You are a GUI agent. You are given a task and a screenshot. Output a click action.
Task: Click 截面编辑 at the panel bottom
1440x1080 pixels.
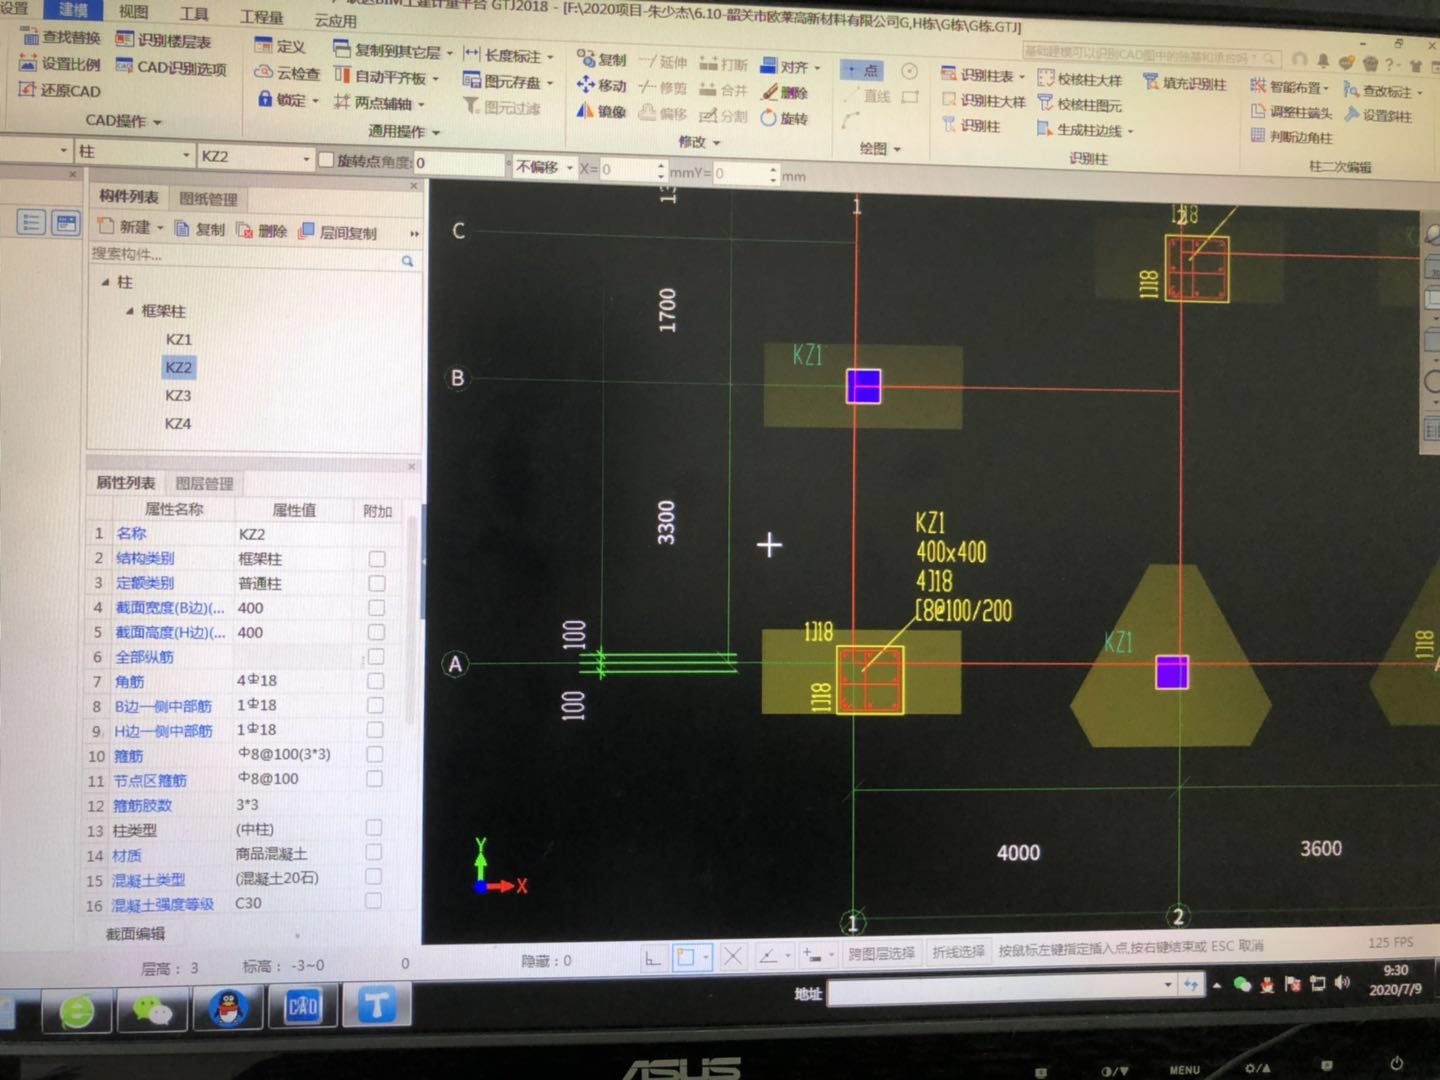click(136, 933)
